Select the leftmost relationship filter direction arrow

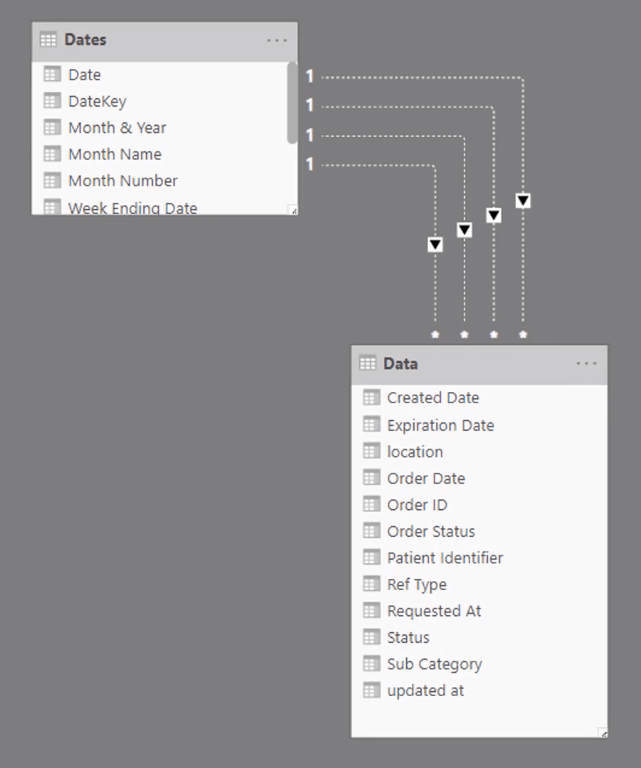tap(435, 244)
